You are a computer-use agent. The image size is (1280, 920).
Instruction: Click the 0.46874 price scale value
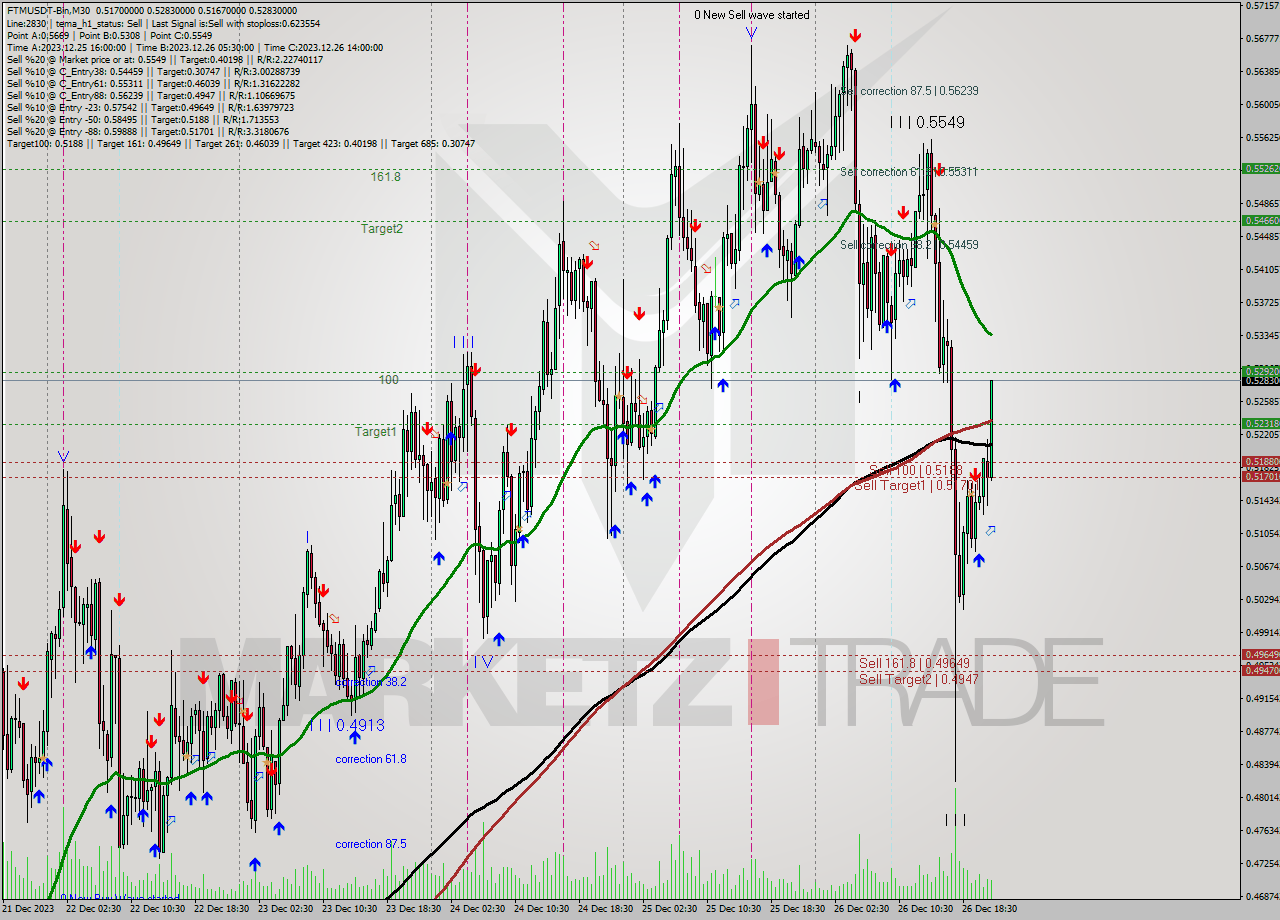1263,896
